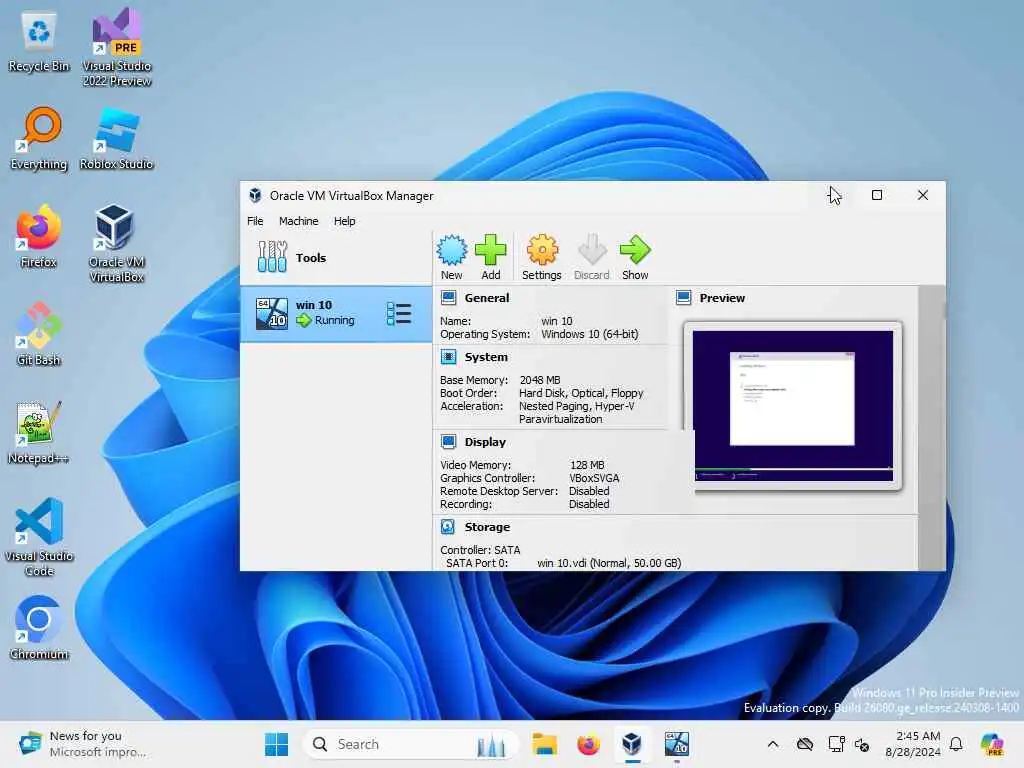Switch to win 10 VM taskbar button
Image resolution: width=1024 pixels, height=768 pixels.
click(676, 744)
